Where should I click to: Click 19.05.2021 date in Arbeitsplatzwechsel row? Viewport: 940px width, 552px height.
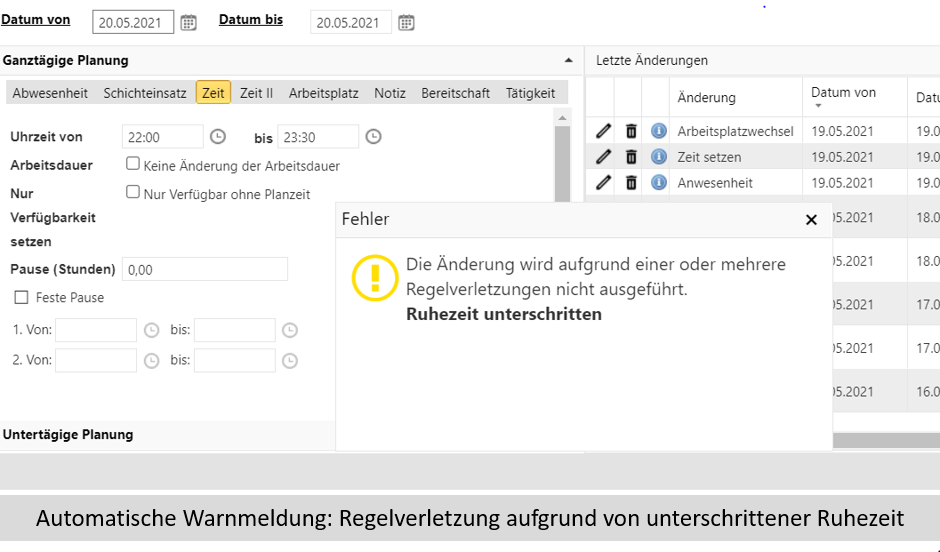(x=842, y=131)
